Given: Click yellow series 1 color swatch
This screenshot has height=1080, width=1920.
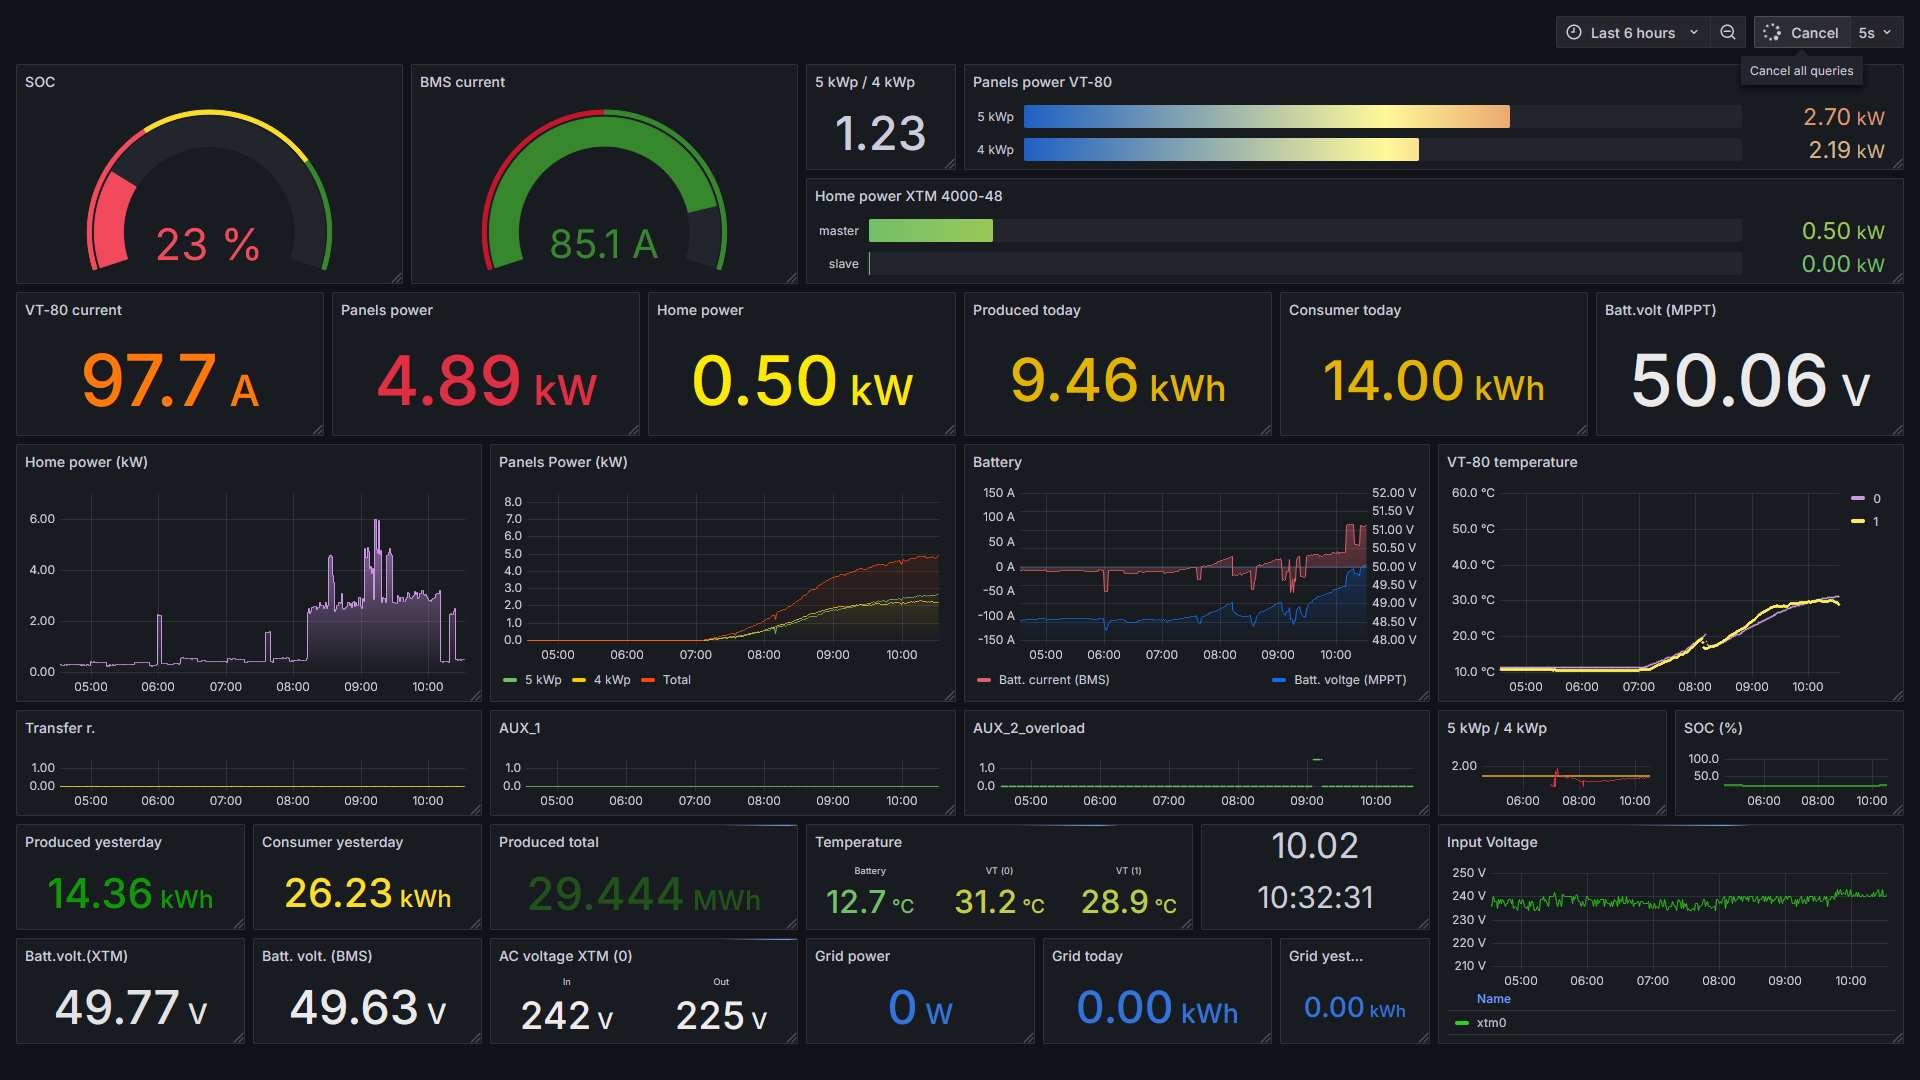Looking at the screenshot, I should click(x=1857, y=522).
